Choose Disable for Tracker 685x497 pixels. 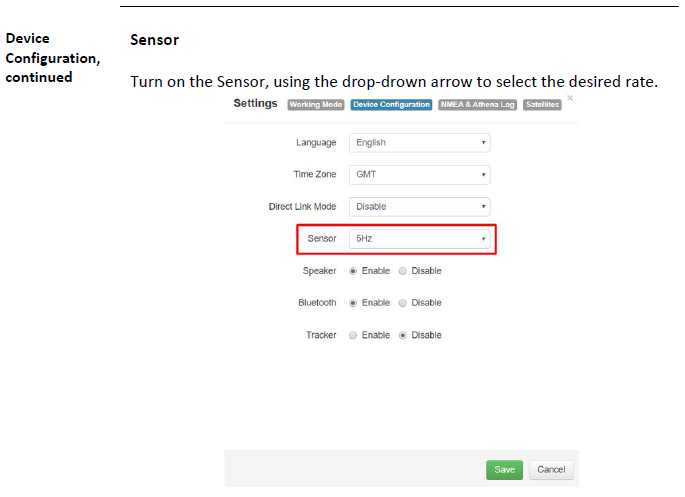point(403,336)
